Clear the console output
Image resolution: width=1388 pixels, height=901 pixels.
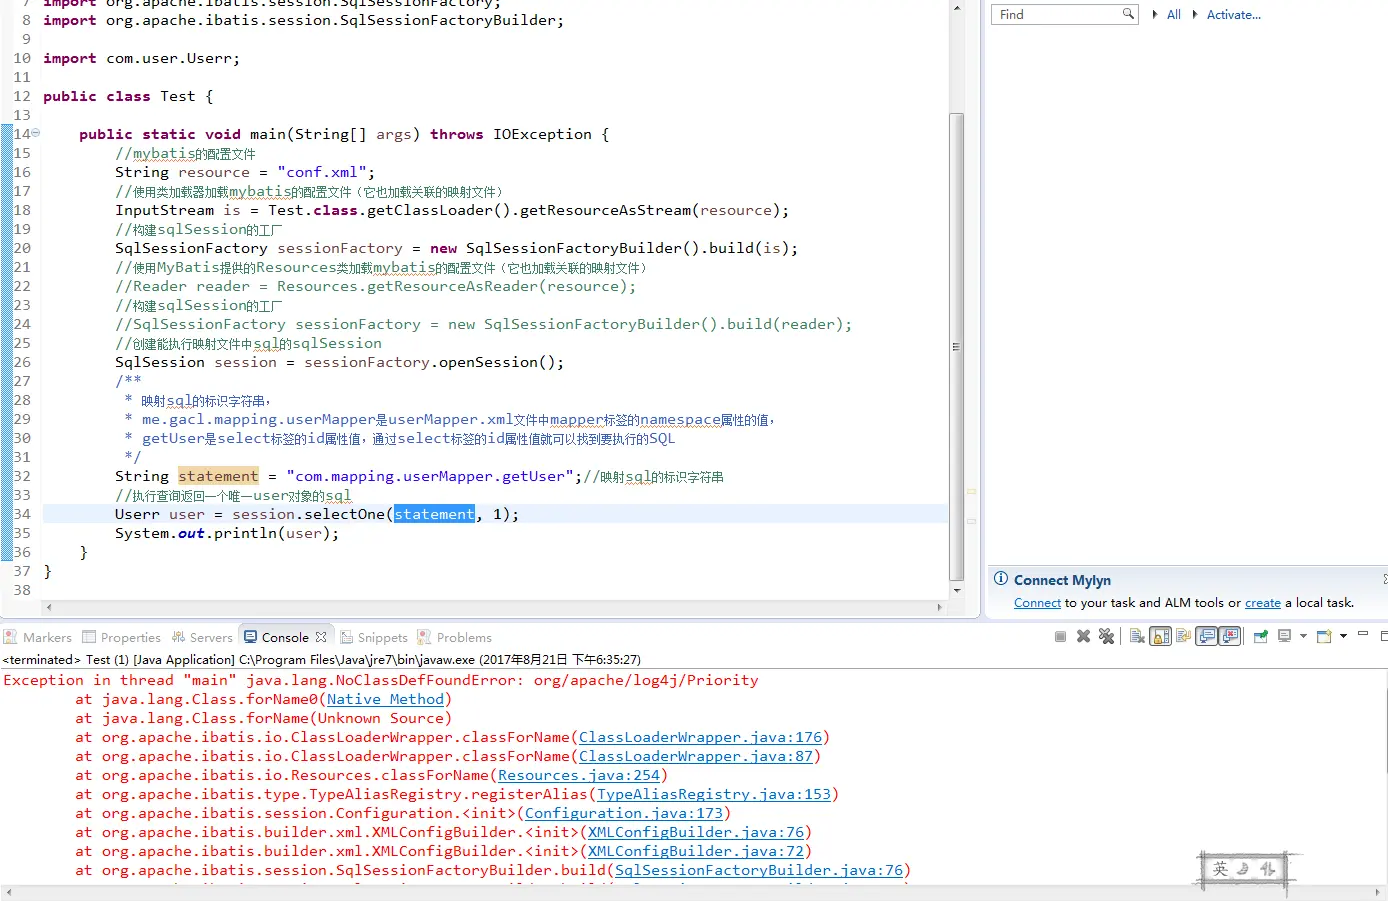[1137, 637]
